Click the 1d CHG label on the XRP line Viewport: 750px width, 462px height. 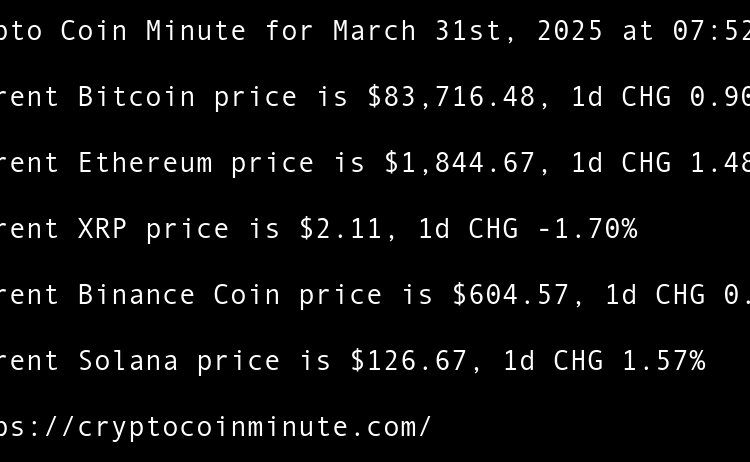[468, 229]
